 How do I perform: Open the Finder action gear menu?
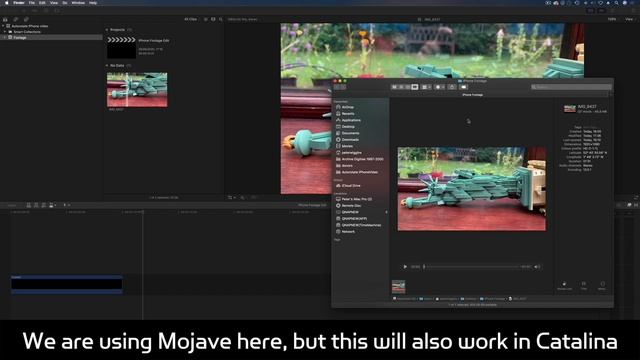[440, 87]
